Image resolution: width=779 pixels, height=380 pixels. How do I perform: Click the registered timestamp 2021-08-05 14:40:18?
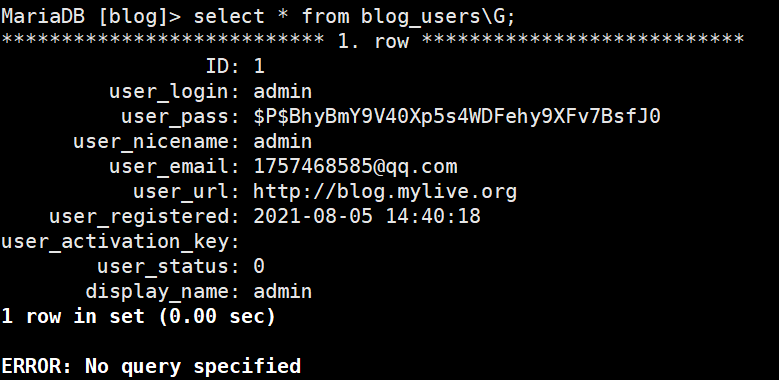click(367, 216)
